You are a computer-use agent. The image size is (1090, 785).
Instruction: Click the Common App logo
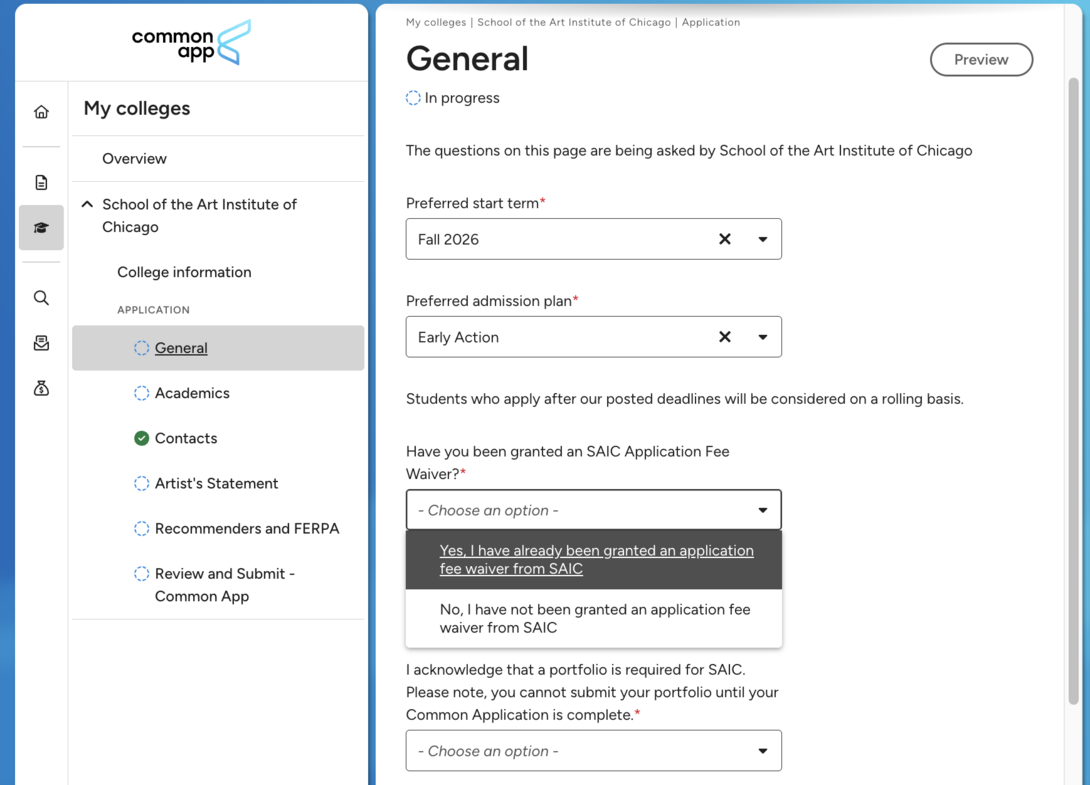pyautogui.click(x=190, y=43)
